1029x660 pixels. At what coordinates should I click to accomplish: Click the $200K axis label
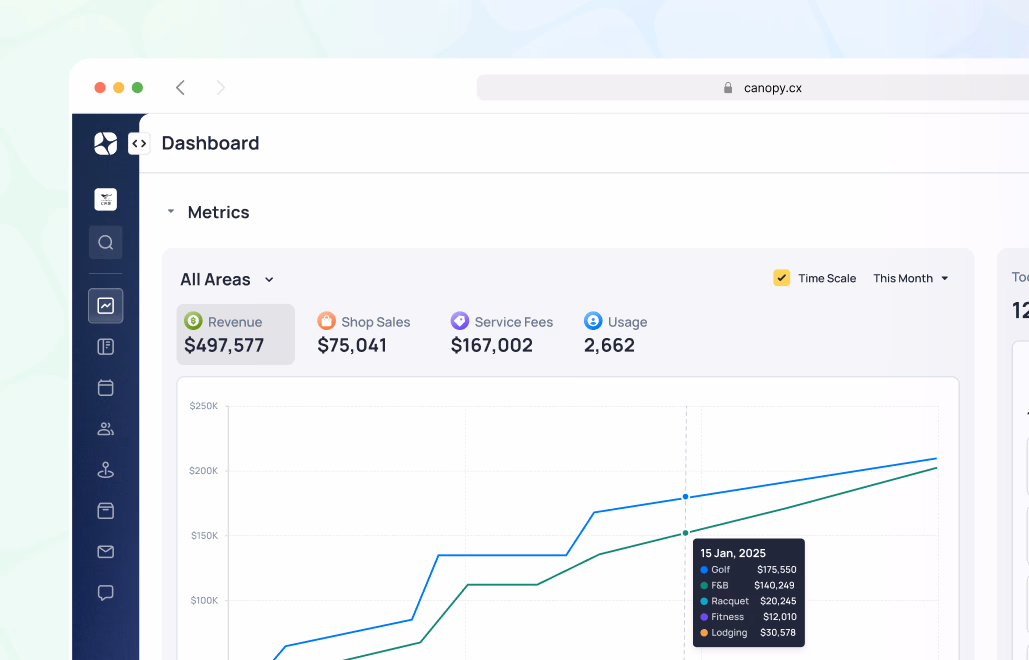[203, 470]
